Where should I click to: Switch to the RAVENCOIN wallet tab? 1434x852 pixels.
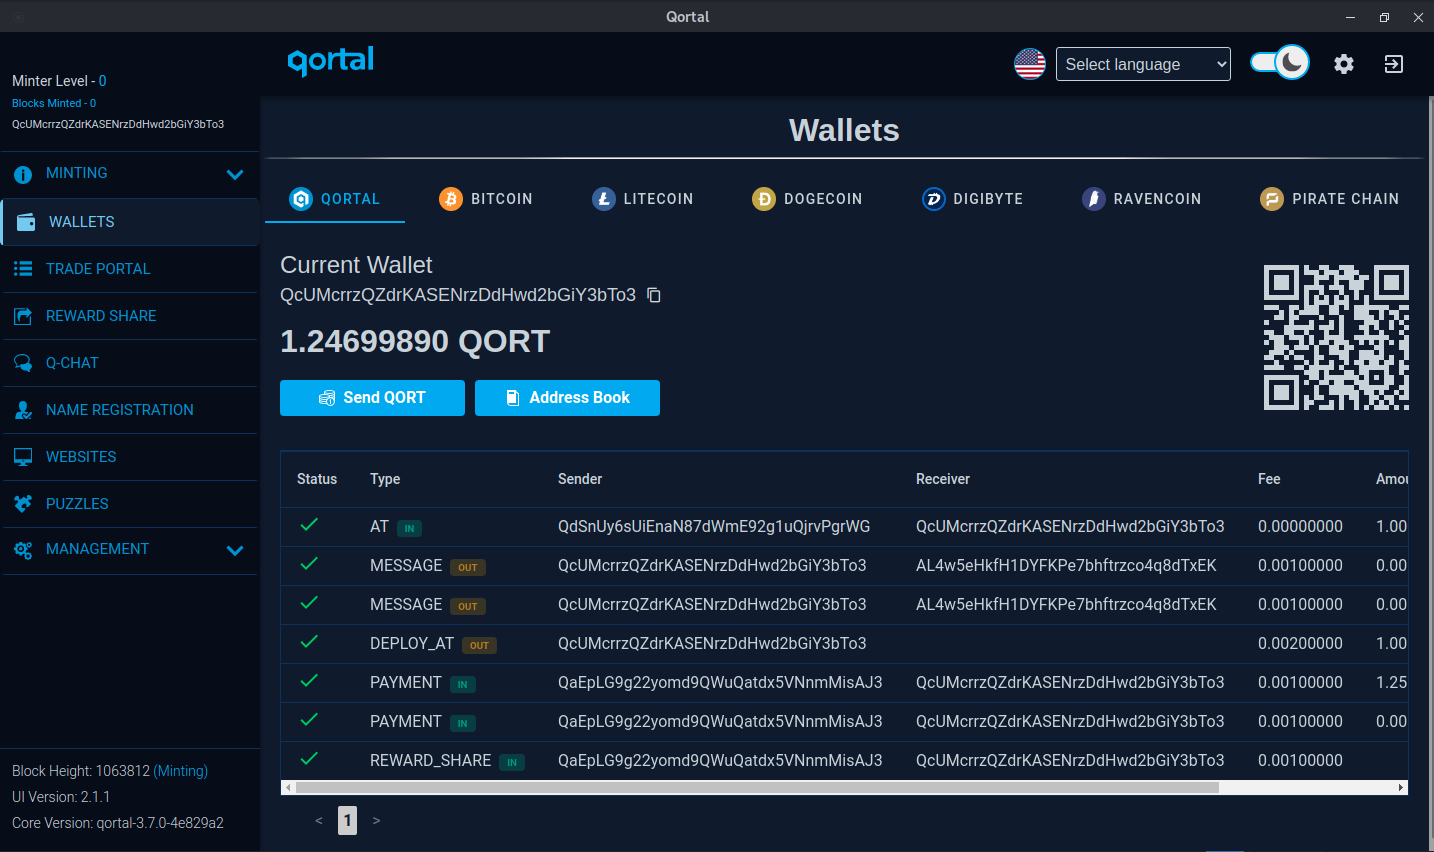coord(1142,199)
